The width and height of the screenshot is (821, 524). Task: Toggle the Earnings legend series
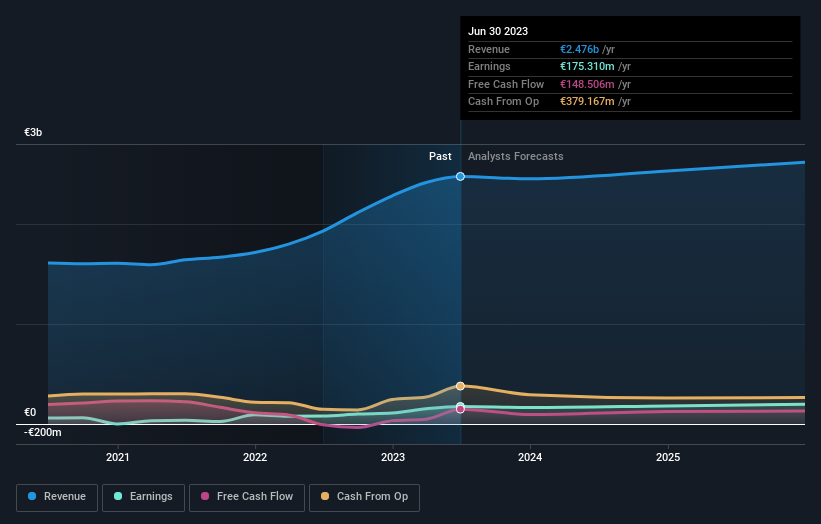click(143, 497)
